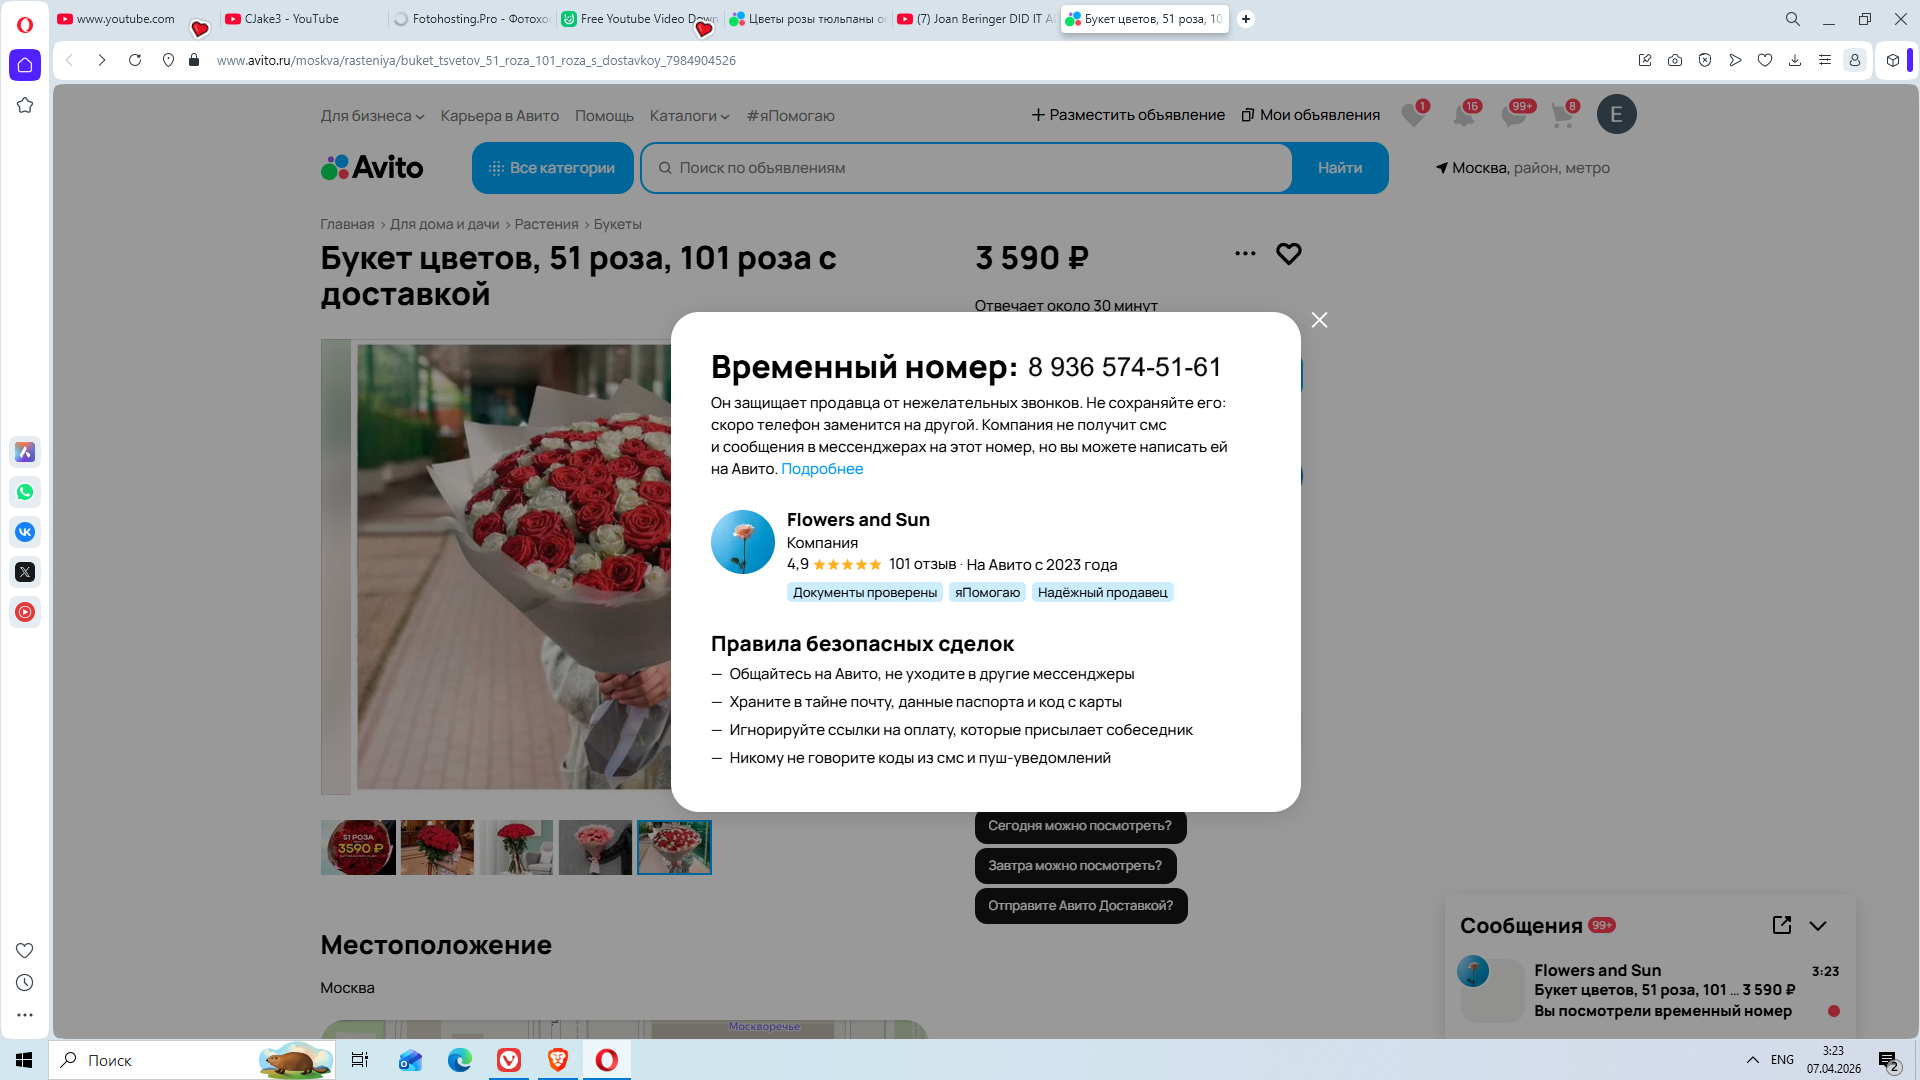Open the three-dot options for the listing
1920x1080 pixels.
(1244, 254)
